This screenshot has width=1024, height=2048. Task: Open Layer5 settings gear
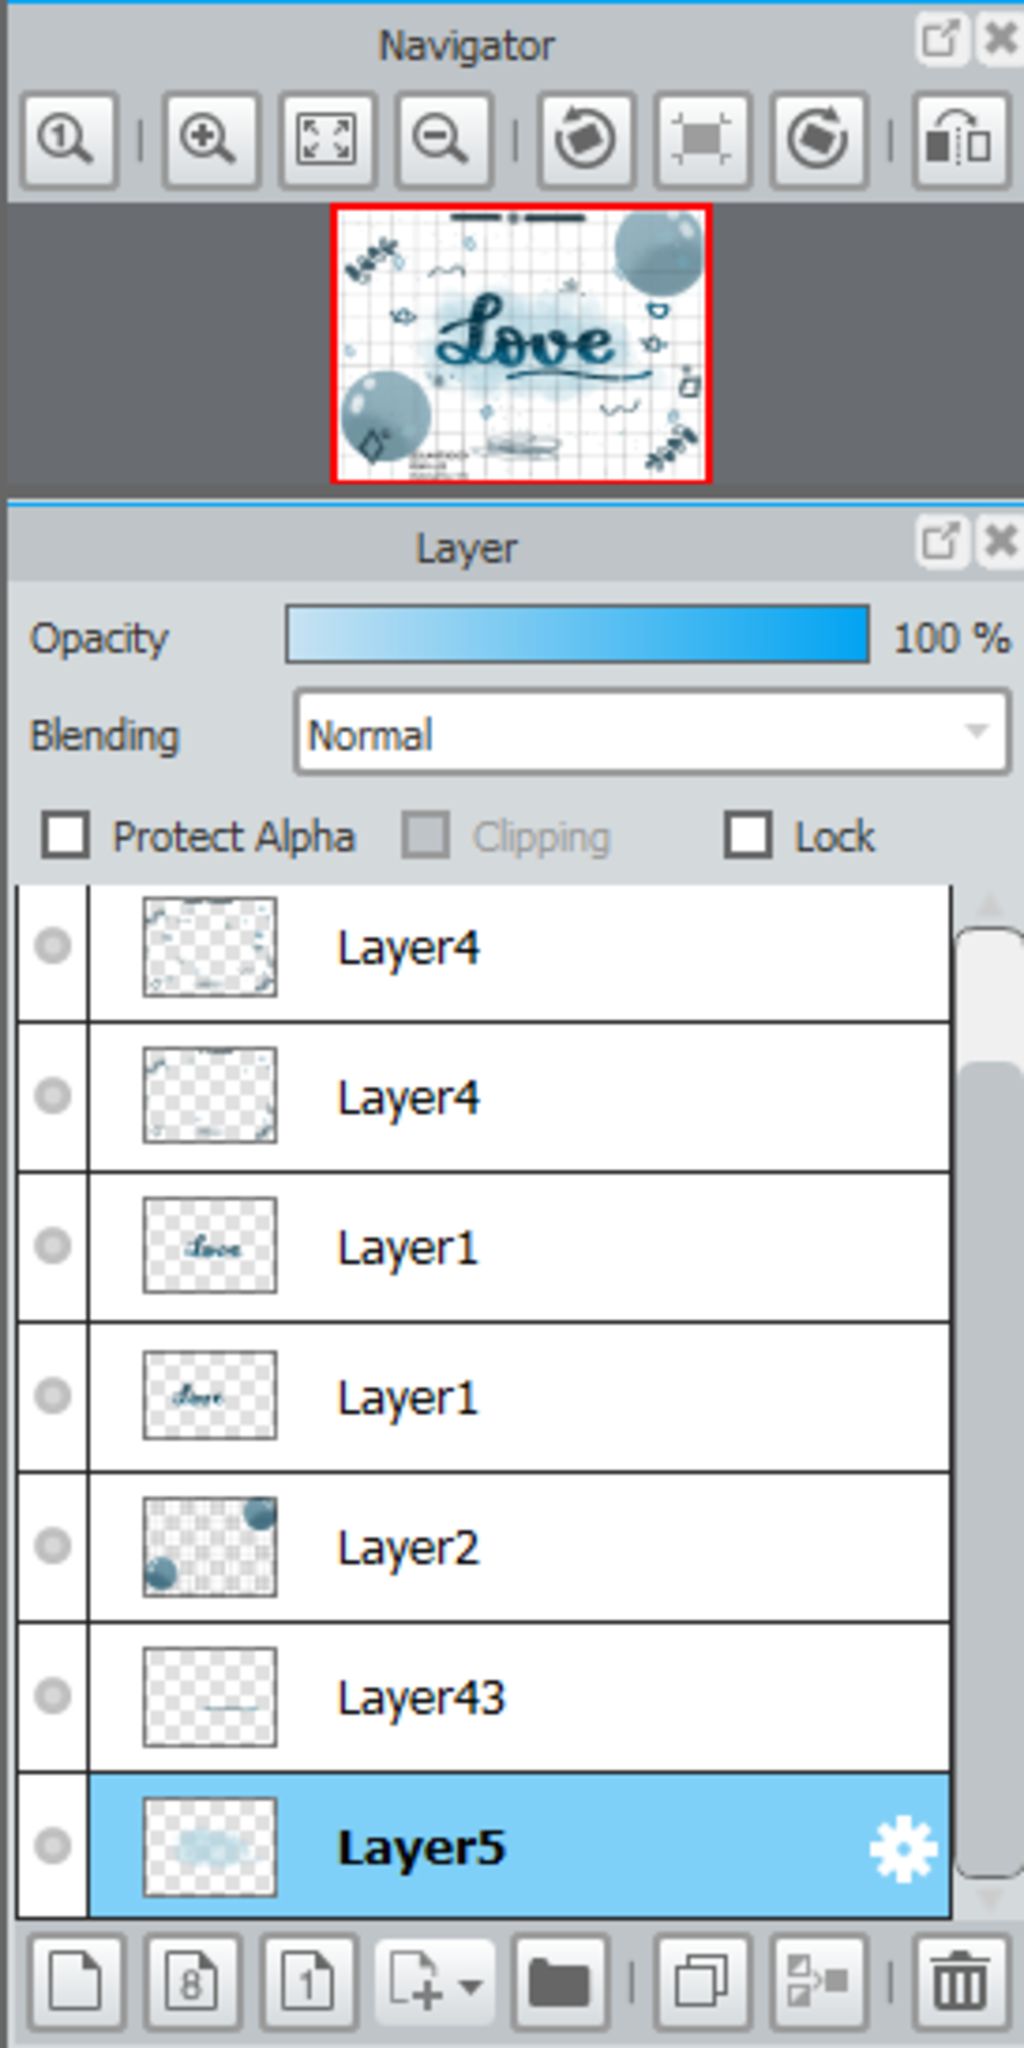pos(903,1850)
